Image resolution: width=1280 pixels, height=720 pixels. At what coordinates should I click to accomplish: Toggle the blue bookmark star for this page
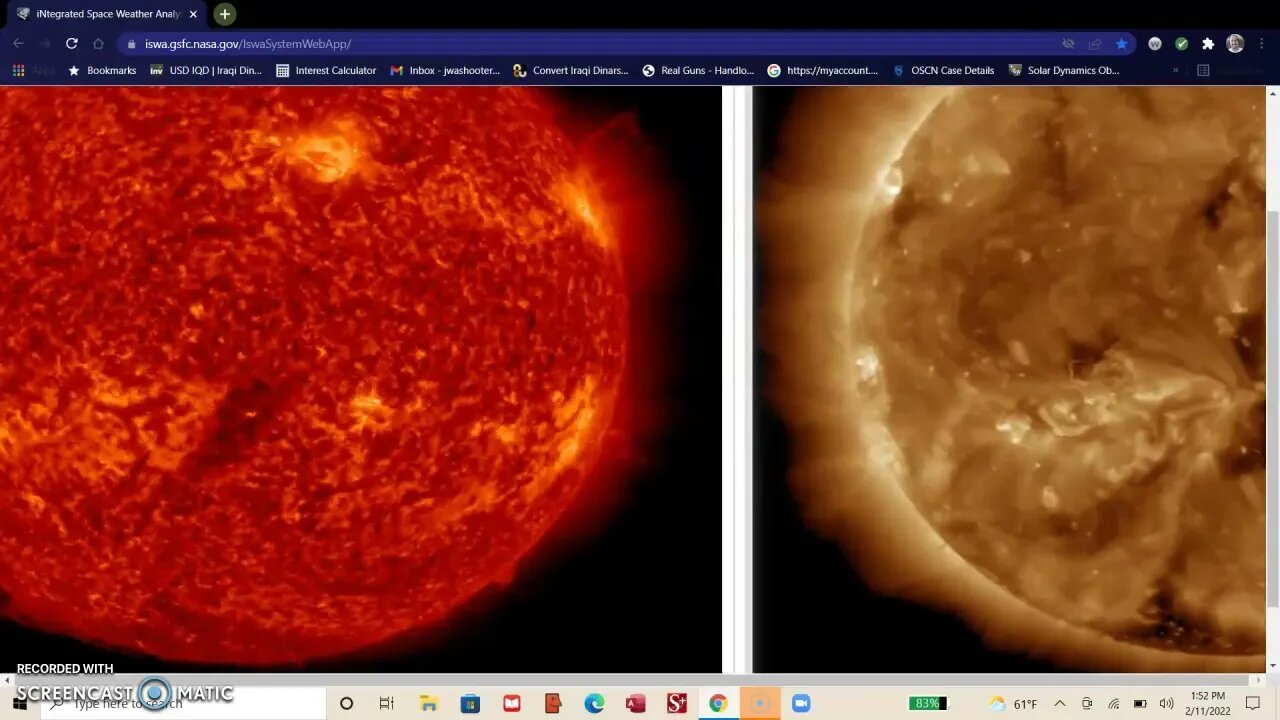point(1121,44)
